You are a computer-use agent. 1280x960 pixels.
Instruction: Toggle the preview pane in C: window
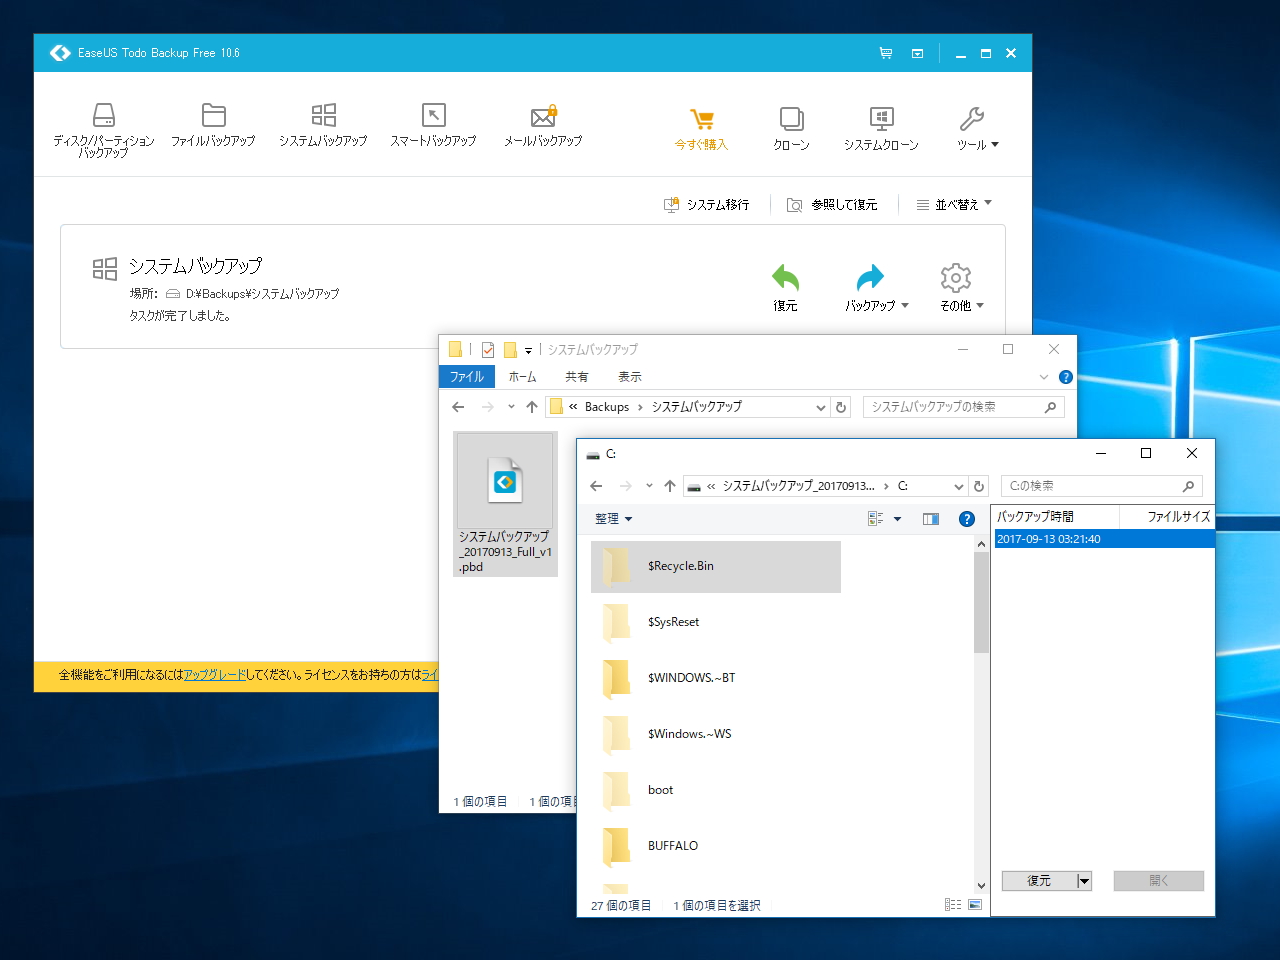[931, 519]
